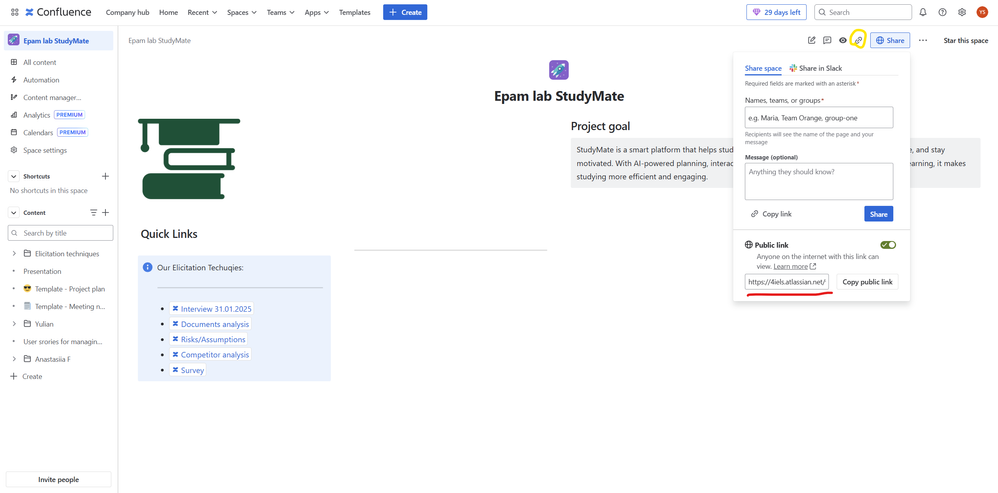Click the Search by title field
998x493 pixels.
pos(60,233)
